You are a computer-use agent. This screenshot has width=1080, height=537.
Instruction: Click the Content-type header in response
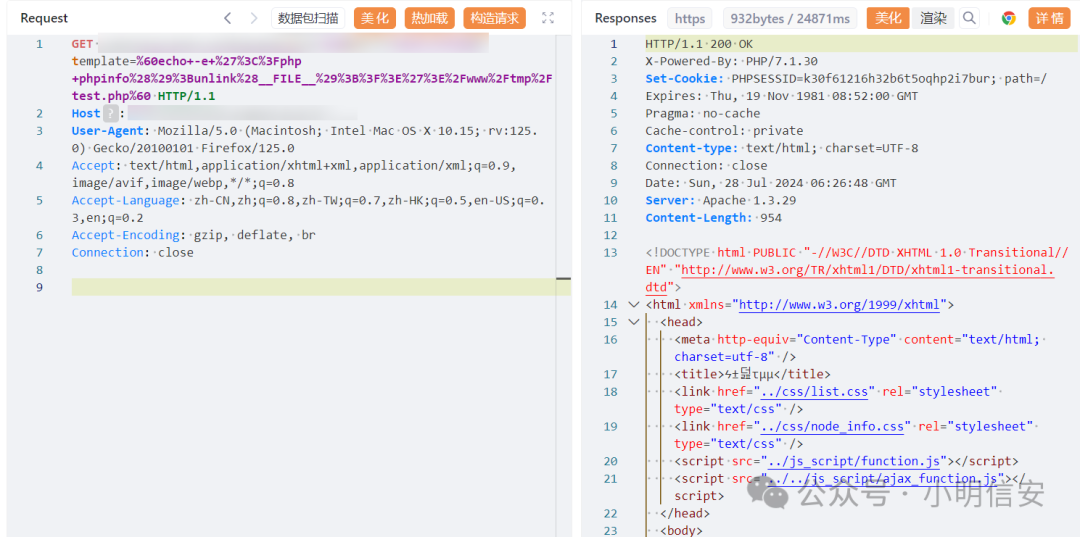(782, 148)
